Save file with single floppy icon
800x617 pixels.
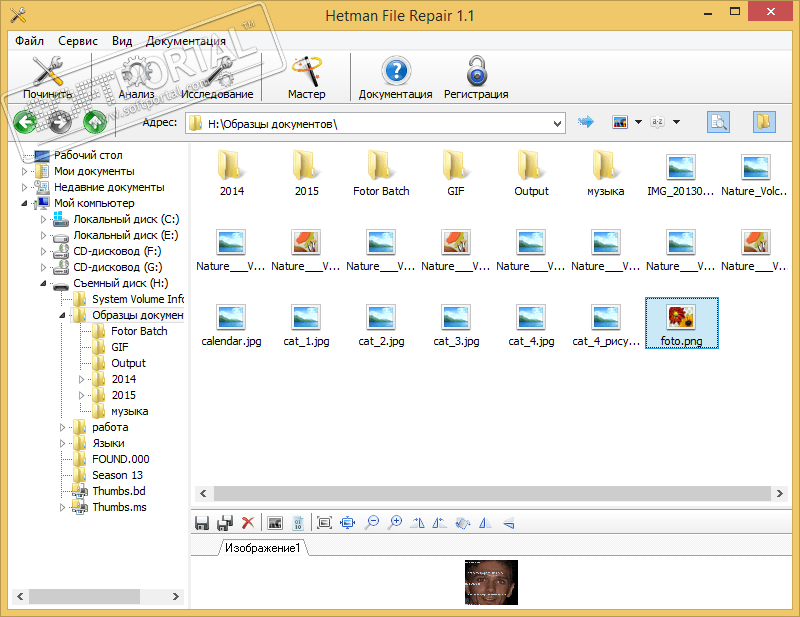pos(202,523)
